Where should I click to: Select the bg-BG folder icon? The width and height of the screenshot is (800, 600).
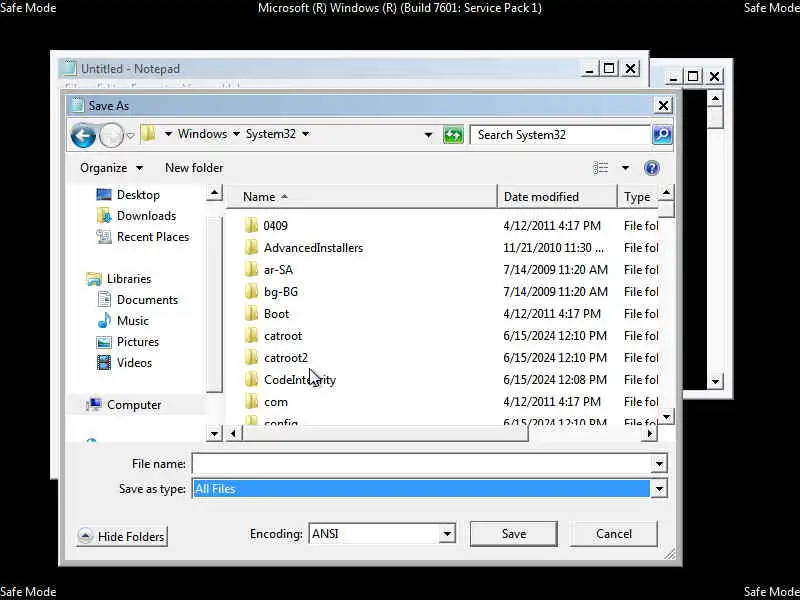point(252,291)
